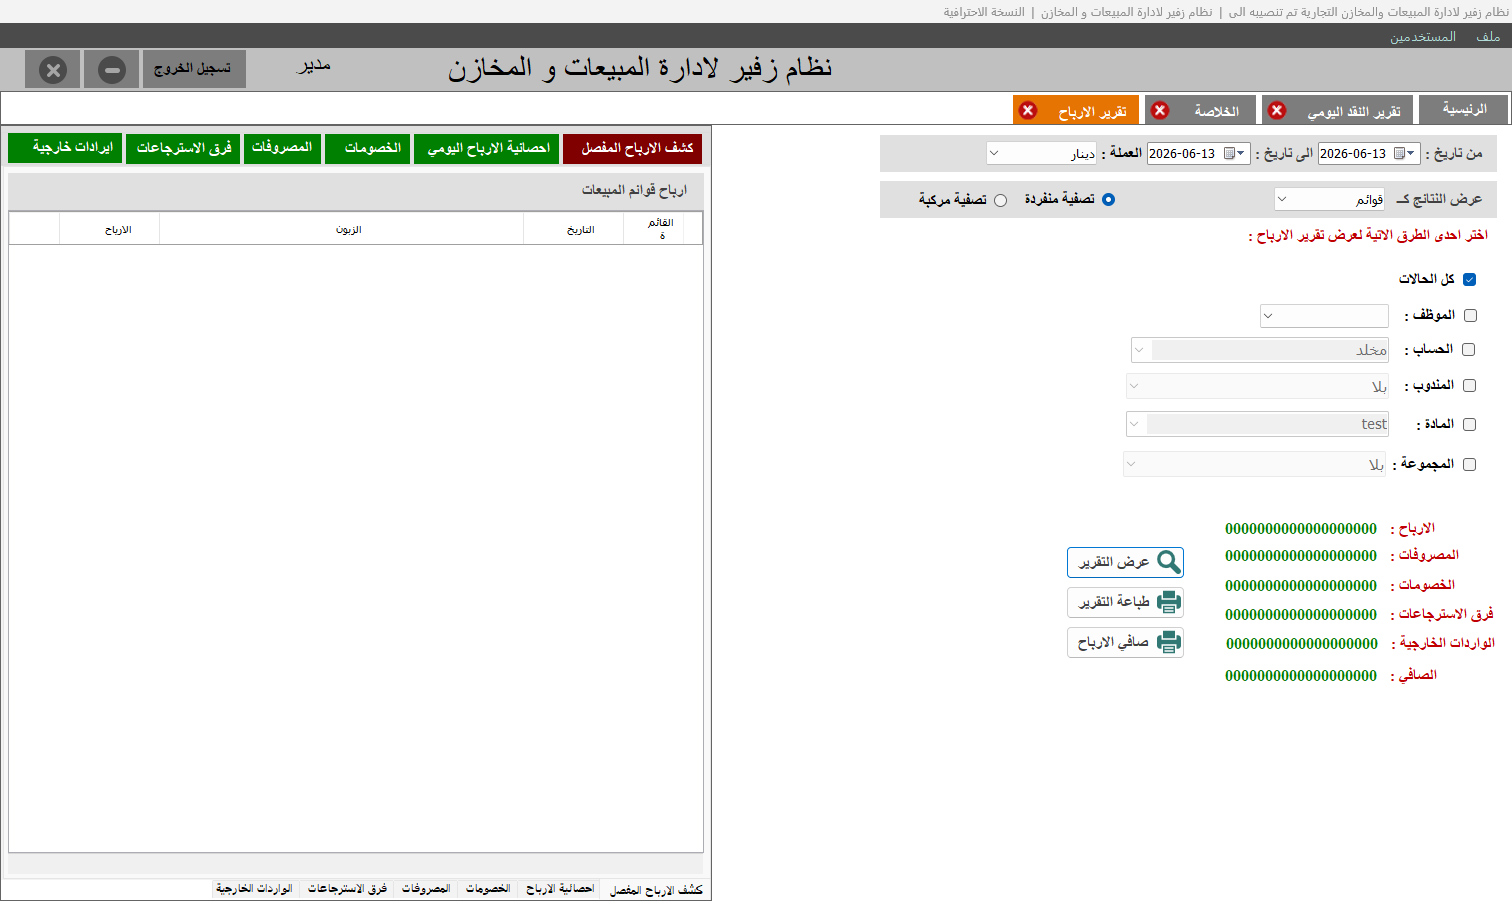
Task: Enable the المادة filter checkbox
Action: click(1469, 424)
